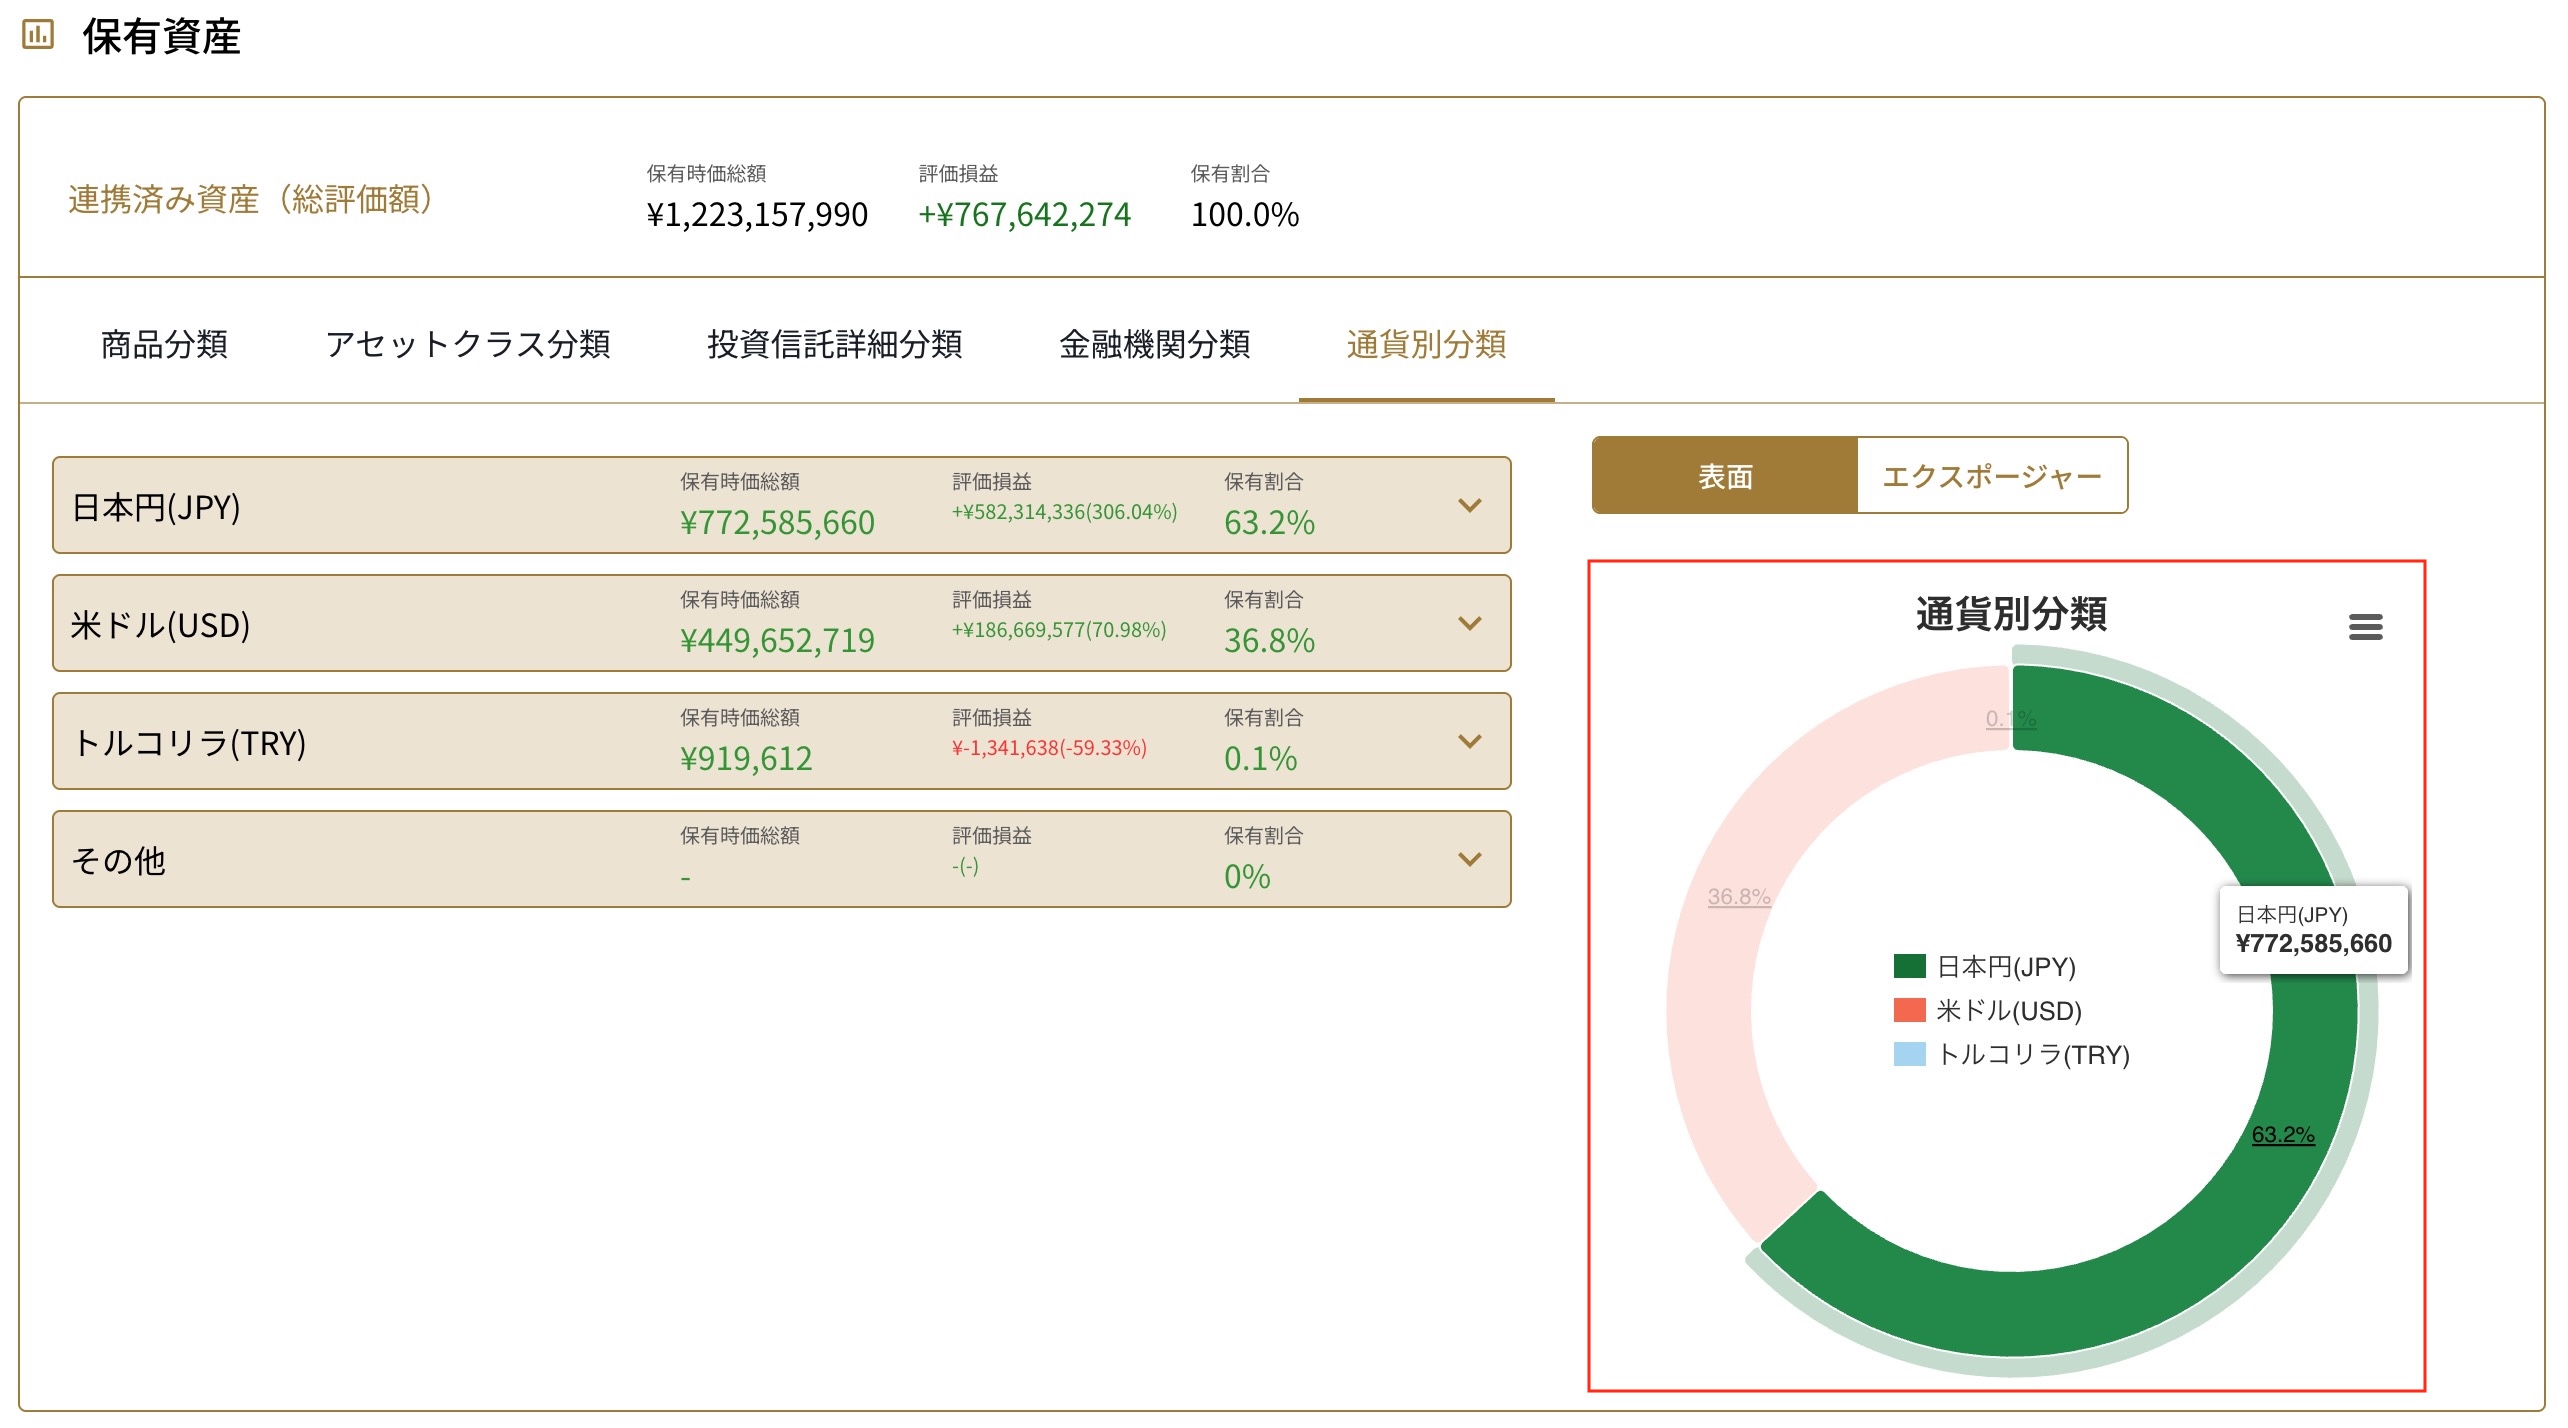2568x1428 pixels.
Task: Open the 投資信託詳細分類 tab
Action: click(x=834, y=344)
